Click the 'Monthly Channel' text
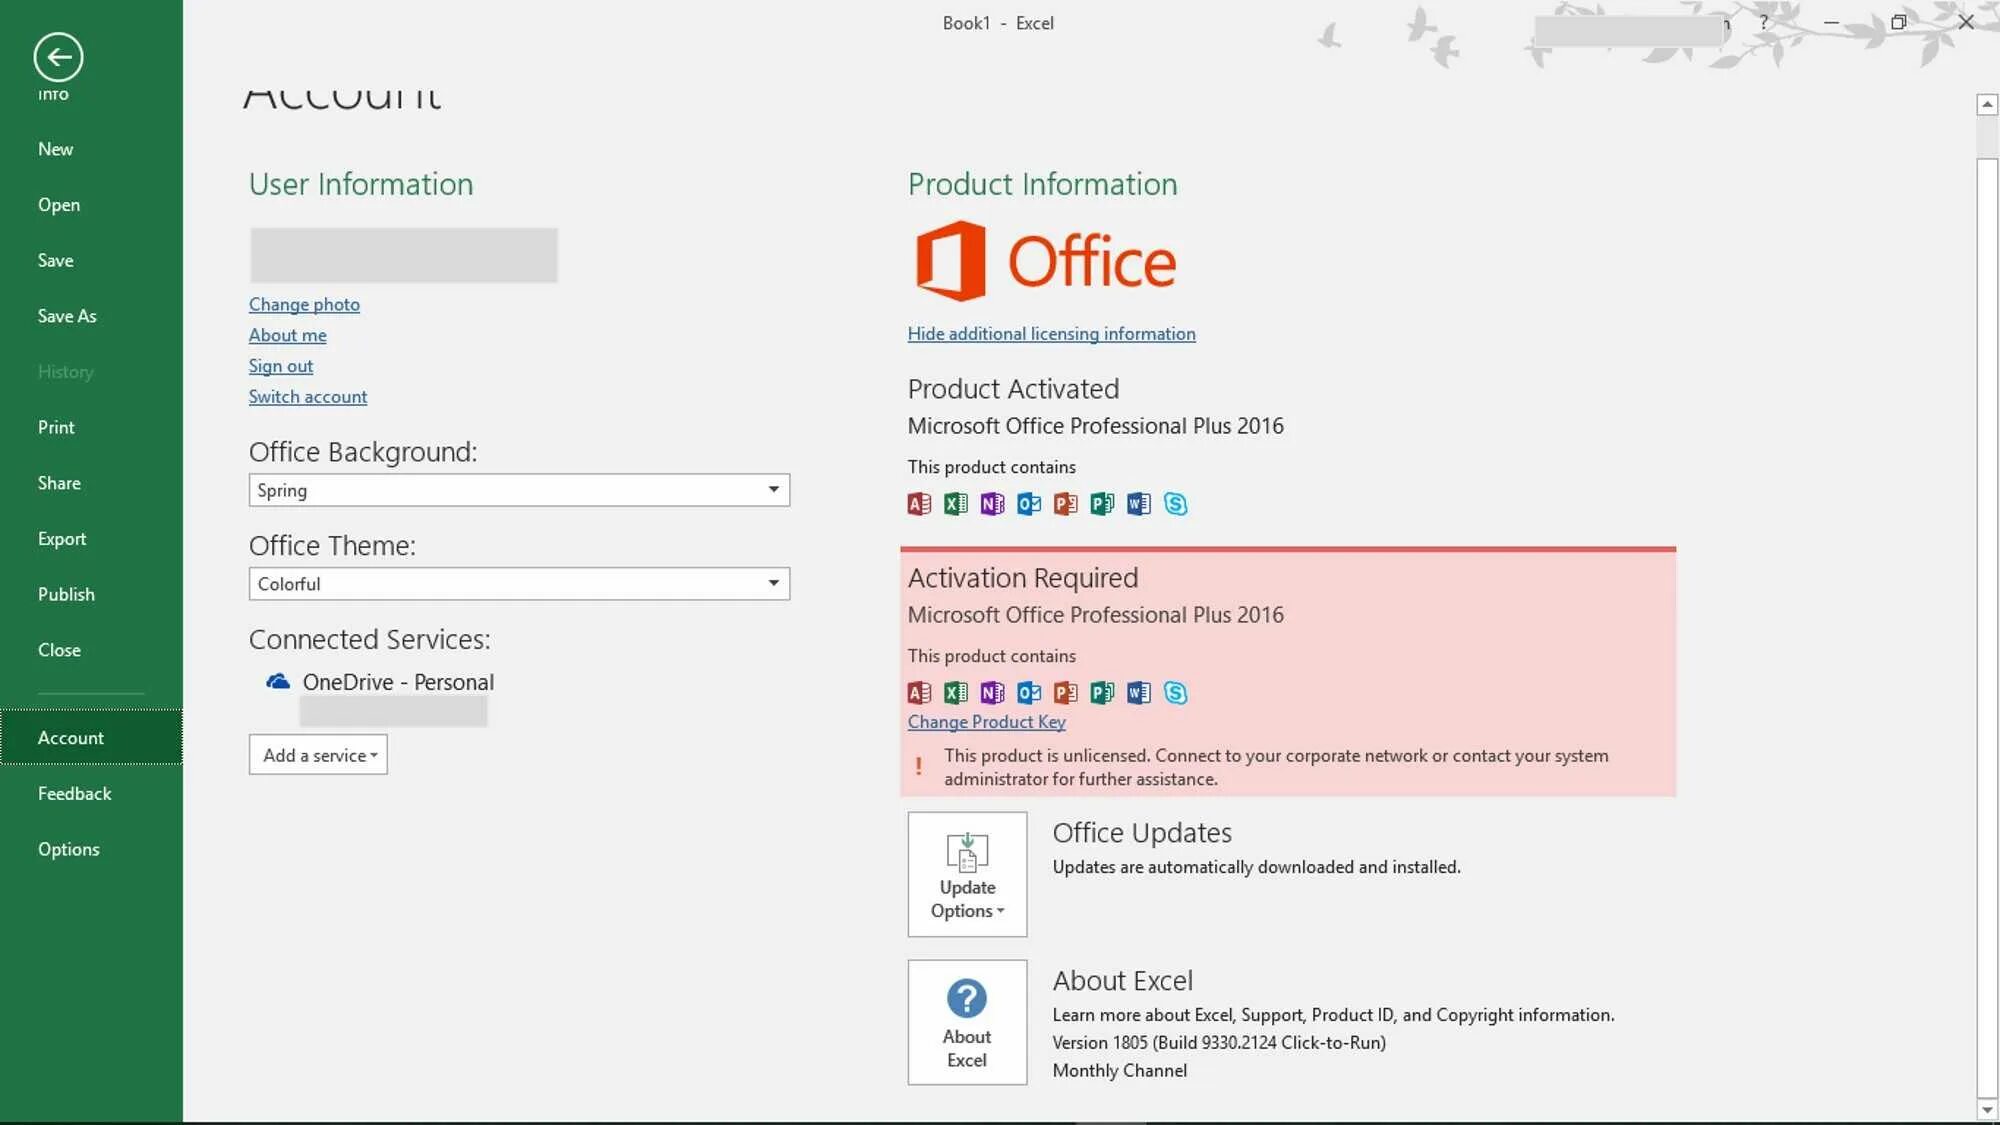Viewport: 2000px width, 1125px height. (x=1119, y=1070)
